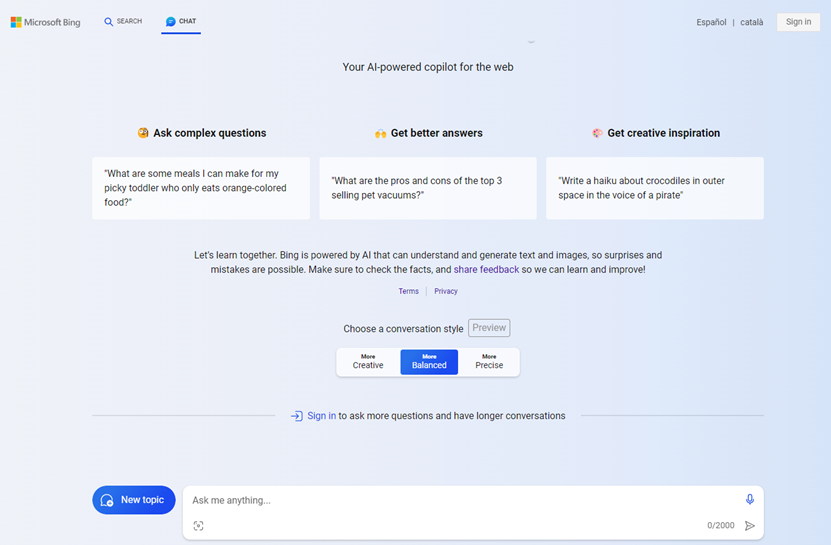Start a New topic

coord(134,500)
